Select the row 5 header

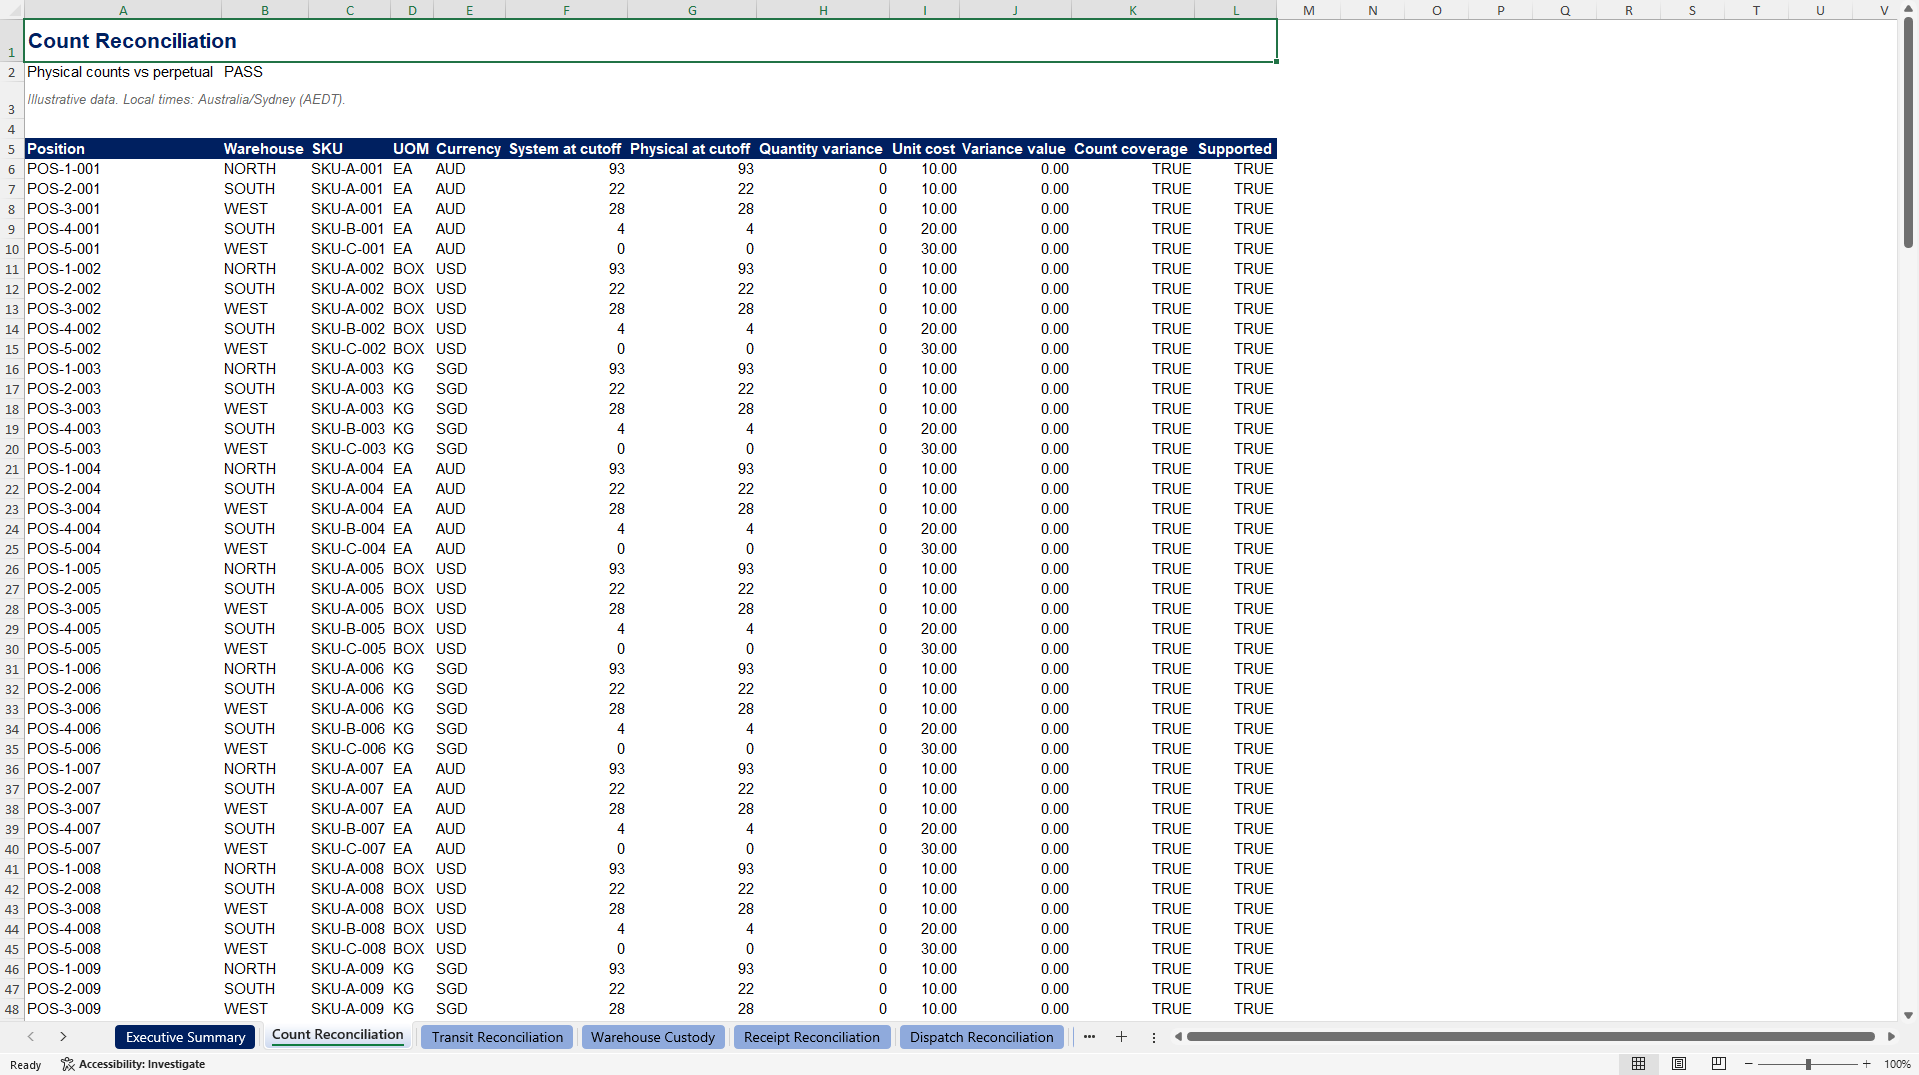point(12,149)
